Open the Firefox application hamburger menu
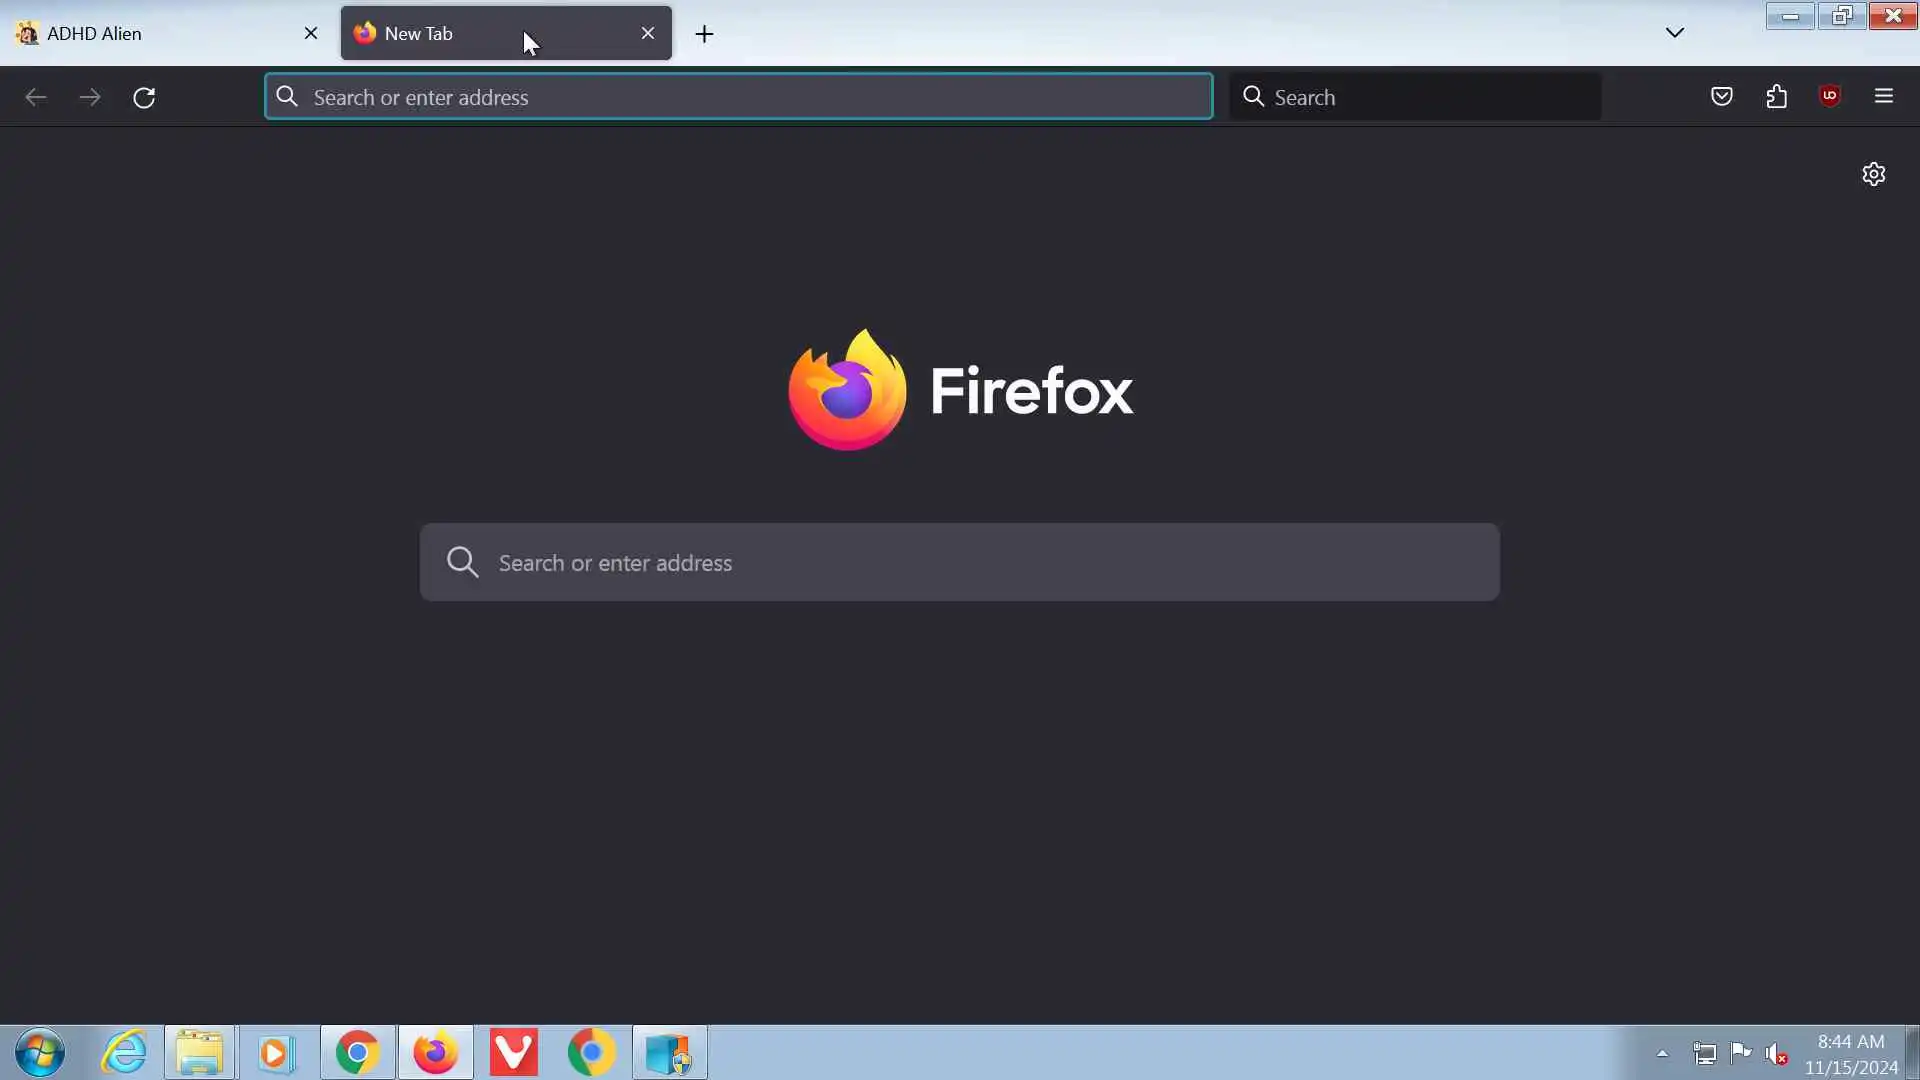Screen dimensions: 1920x1080 (1884, 97)
